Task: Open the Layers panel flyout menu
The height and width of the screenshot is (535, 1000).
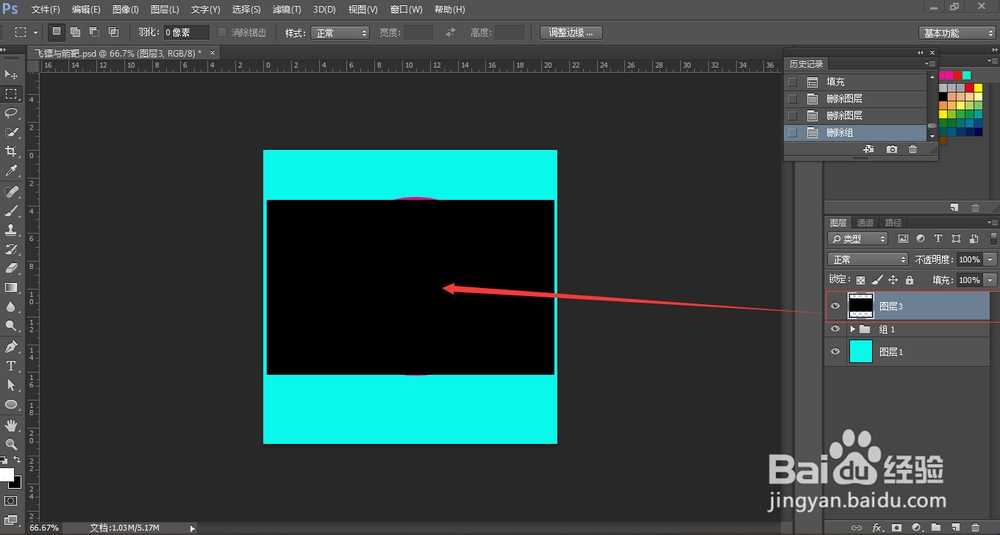Action: pos(992,223)
